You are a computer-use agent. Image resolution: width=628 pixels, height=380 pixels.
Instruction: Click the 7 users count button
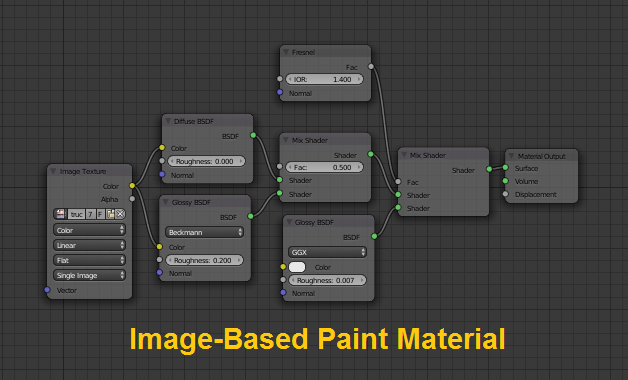coord(91,214)
